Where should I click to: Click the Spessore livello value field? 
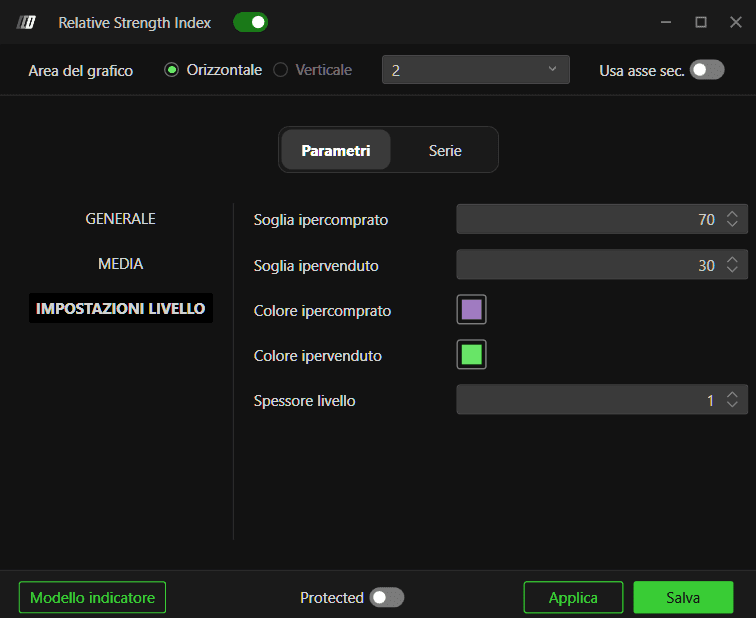coord(602,400)
